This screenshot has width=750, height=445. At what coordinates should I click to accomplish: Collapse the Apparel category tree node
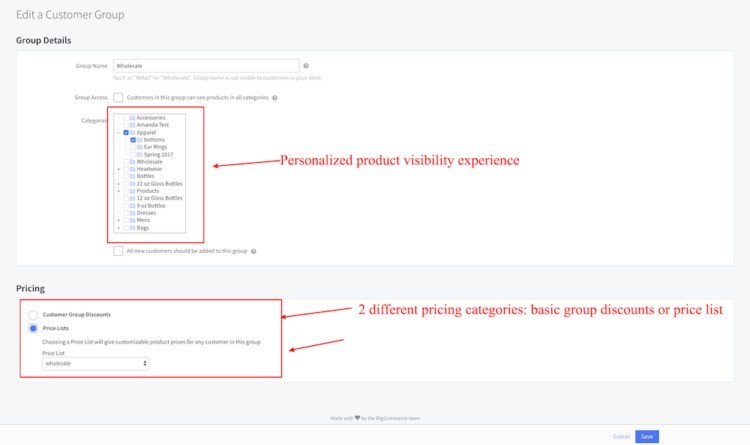(x=118, y=132)
